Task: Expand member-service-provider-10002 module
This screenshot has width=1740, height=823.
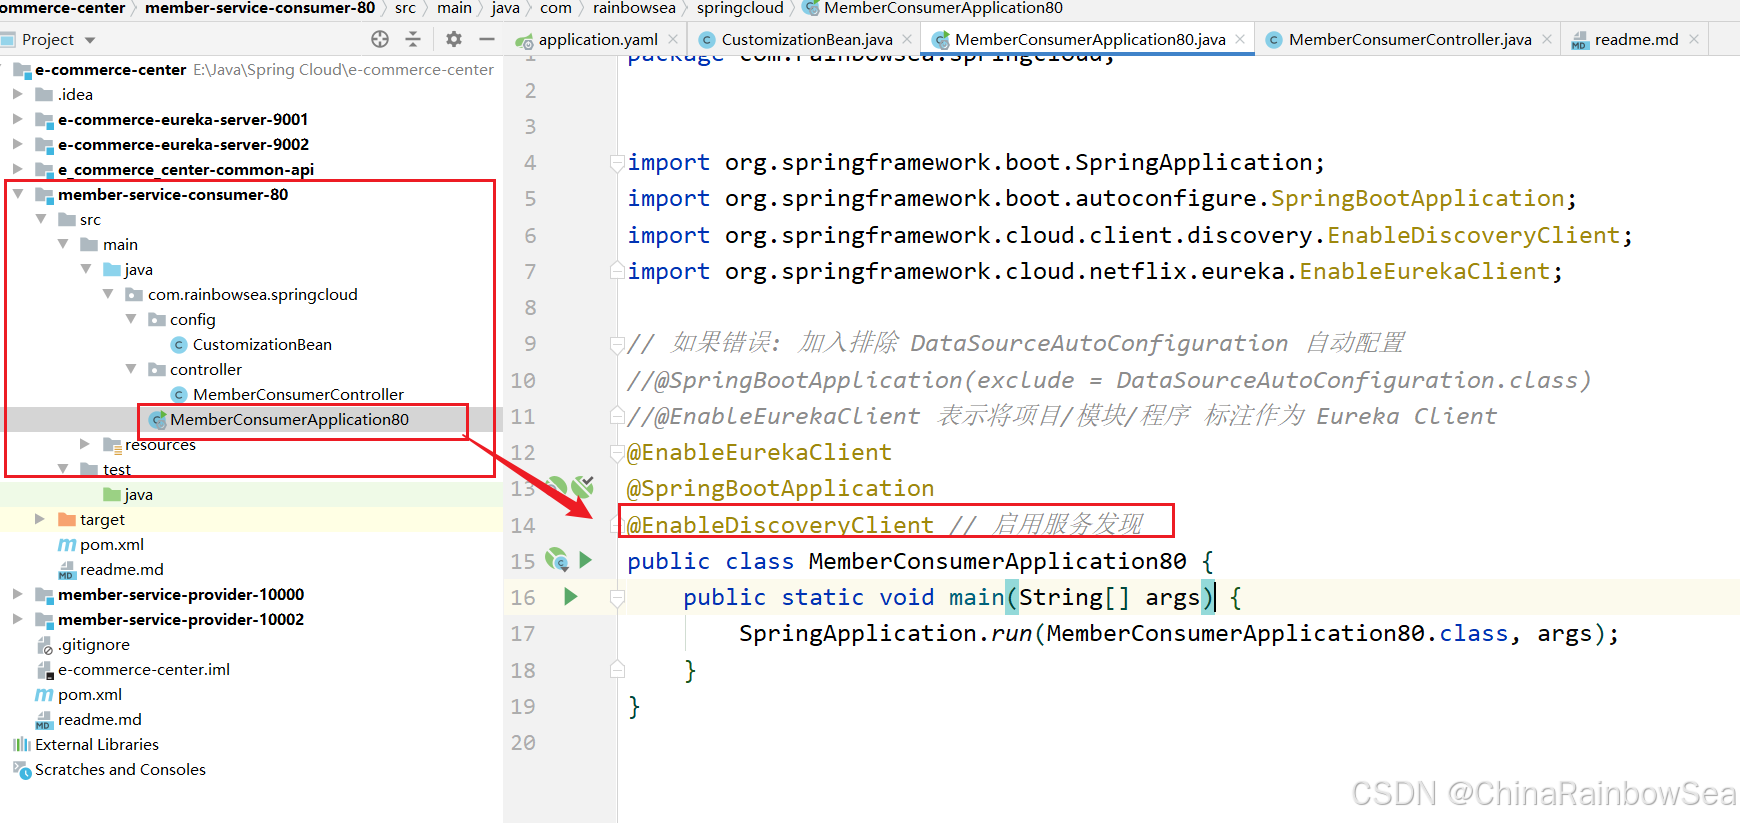Action: 17,619
